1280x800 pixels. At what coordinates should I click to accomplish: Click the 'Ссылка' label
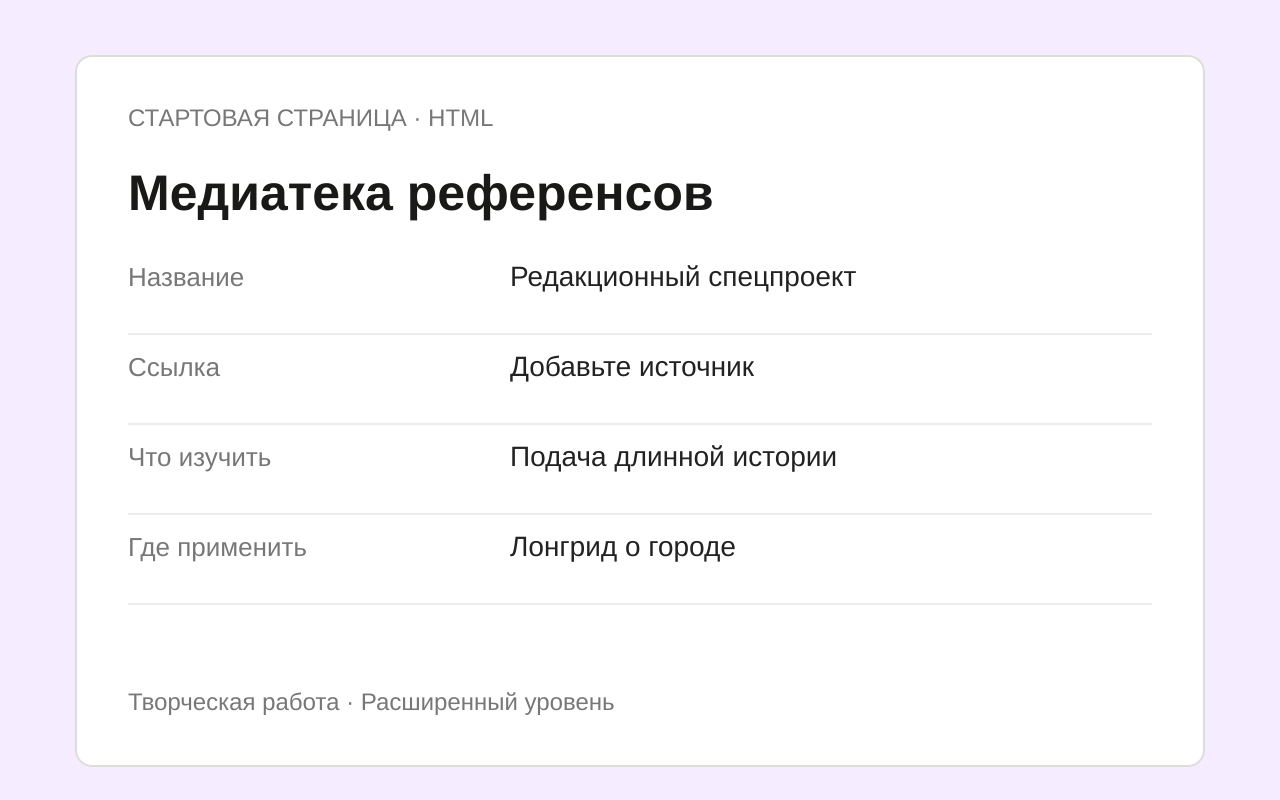(x=174, y=368)
